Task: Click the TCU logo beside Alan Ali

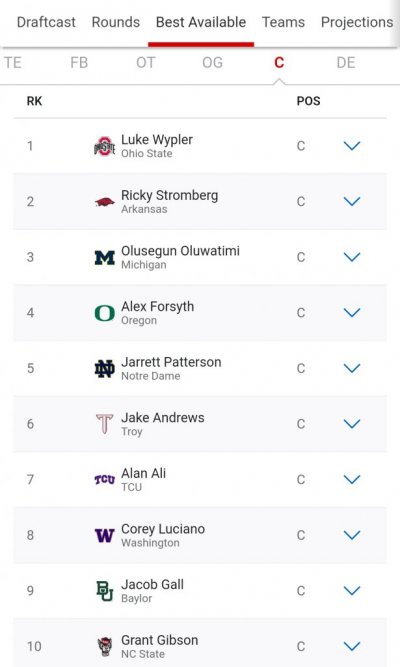Action: (104, 480)
